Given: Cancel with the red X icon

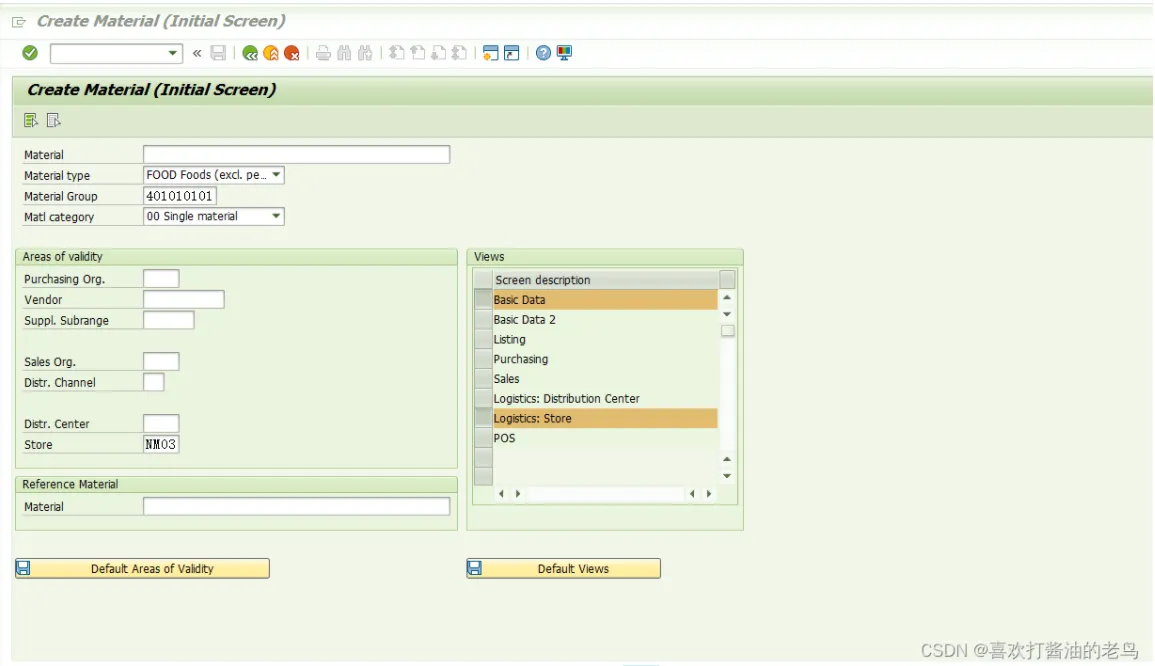Looking at the screenshot, I should tap(292, 53).
